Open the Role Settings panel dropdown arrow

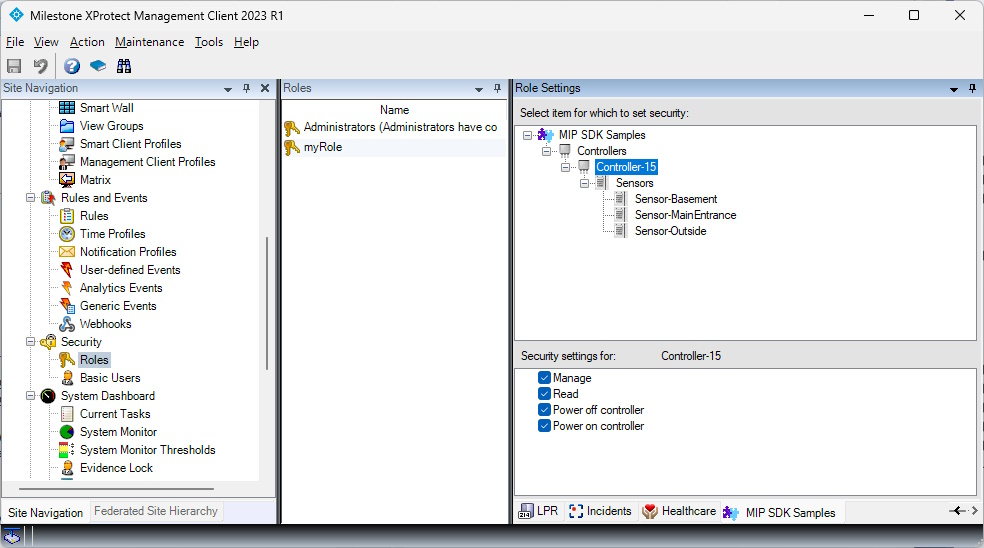point(954,89)
